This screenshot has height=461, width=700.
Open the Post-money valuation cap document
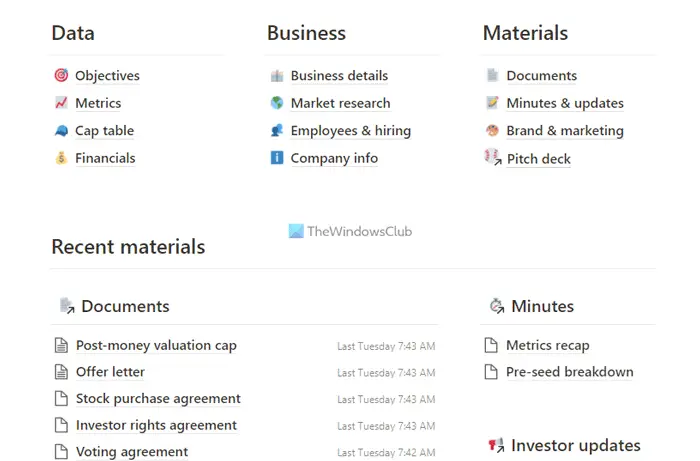[156, 345]
